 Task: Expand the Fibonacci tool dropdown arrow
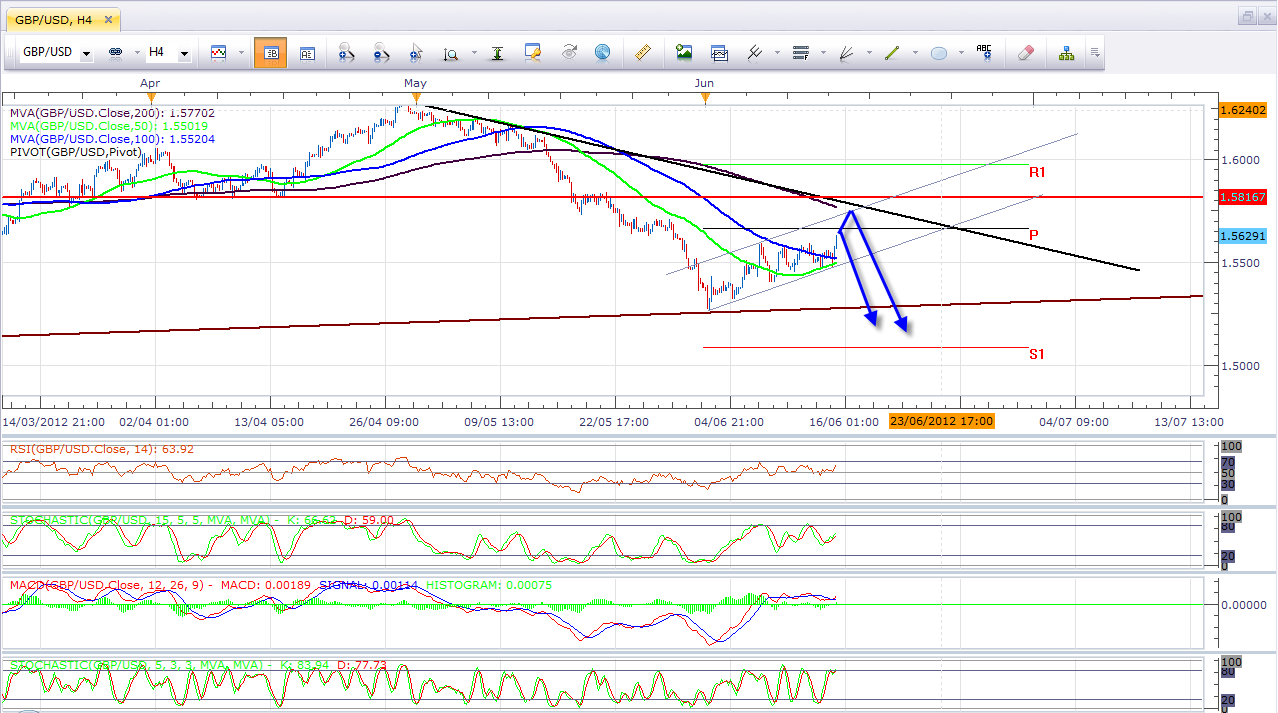pyautogui.click(x=821, y=53)
